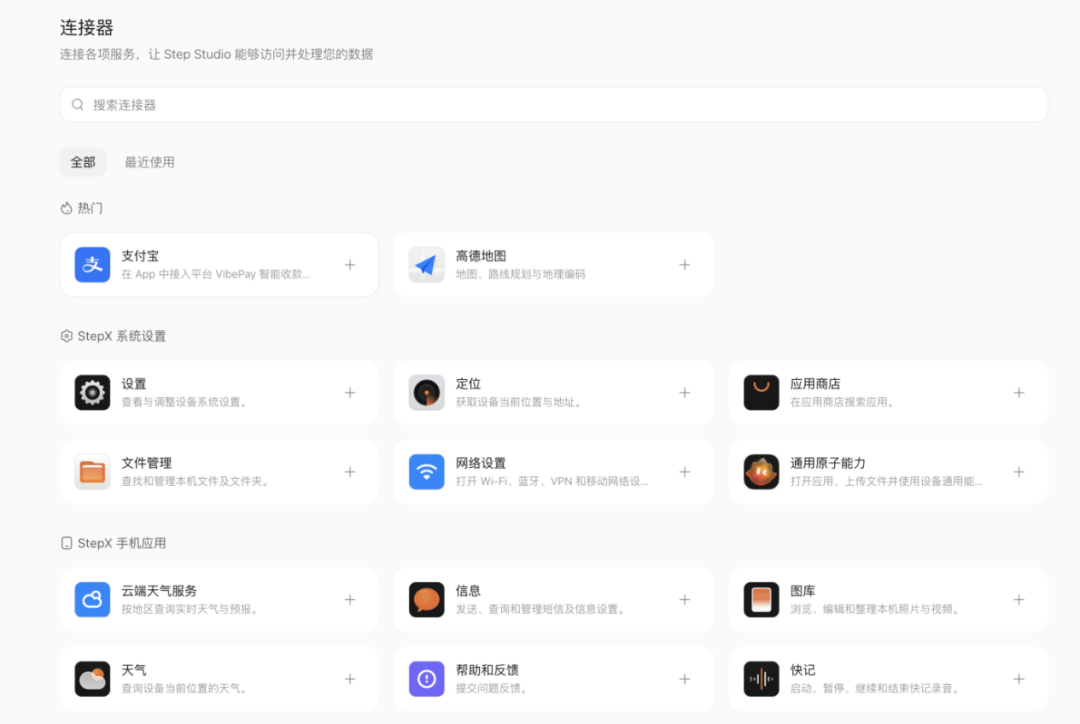
Task: Add the 支付宝 connector with its plus
Action: click(350, 265)
